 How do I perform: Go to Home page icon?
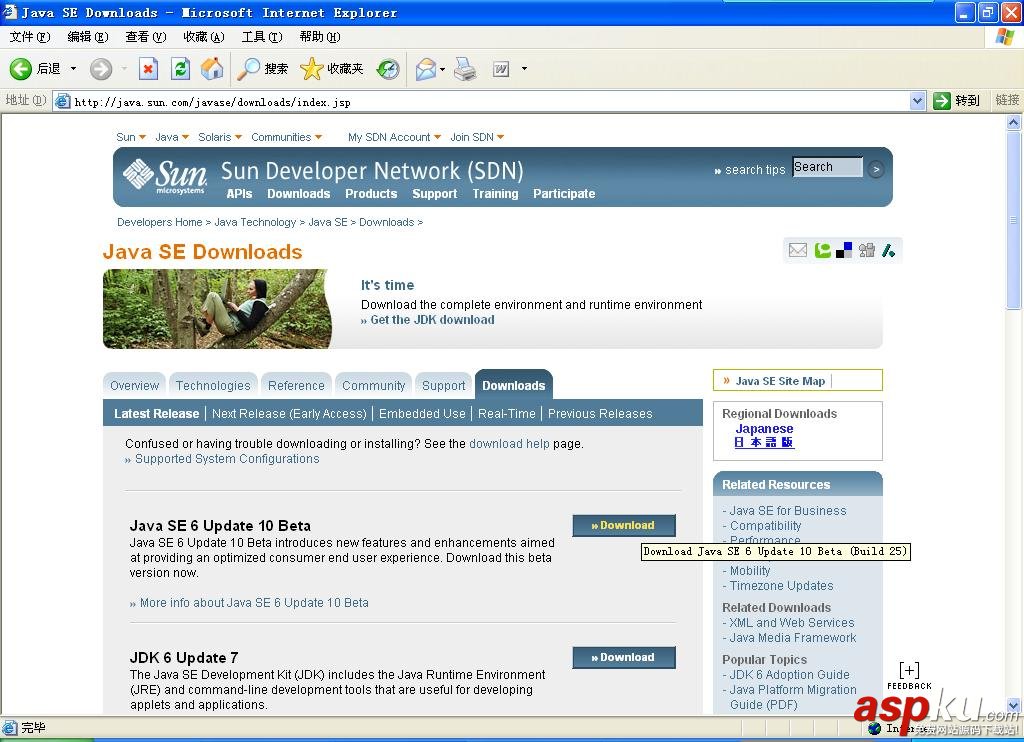tap(212, 69)
